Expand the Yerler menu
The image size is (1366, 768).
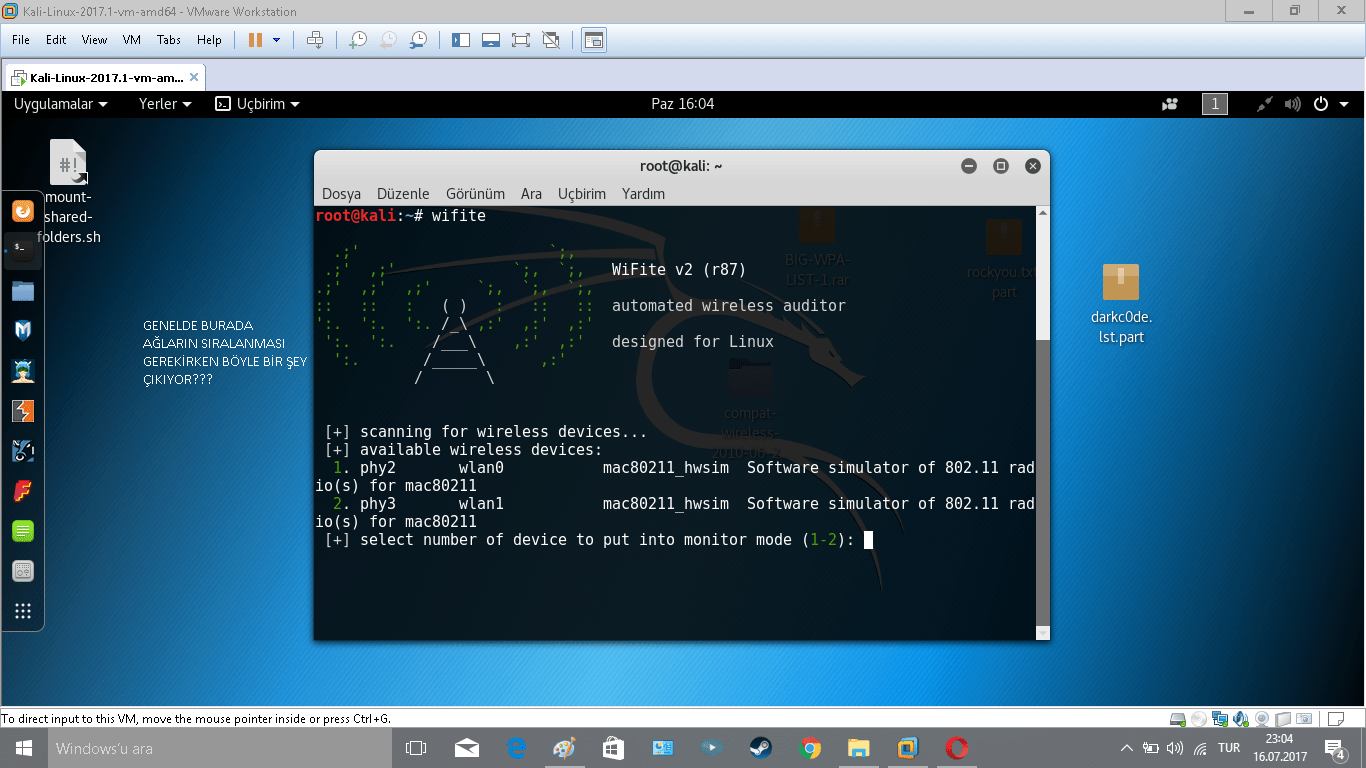[165, 104]
